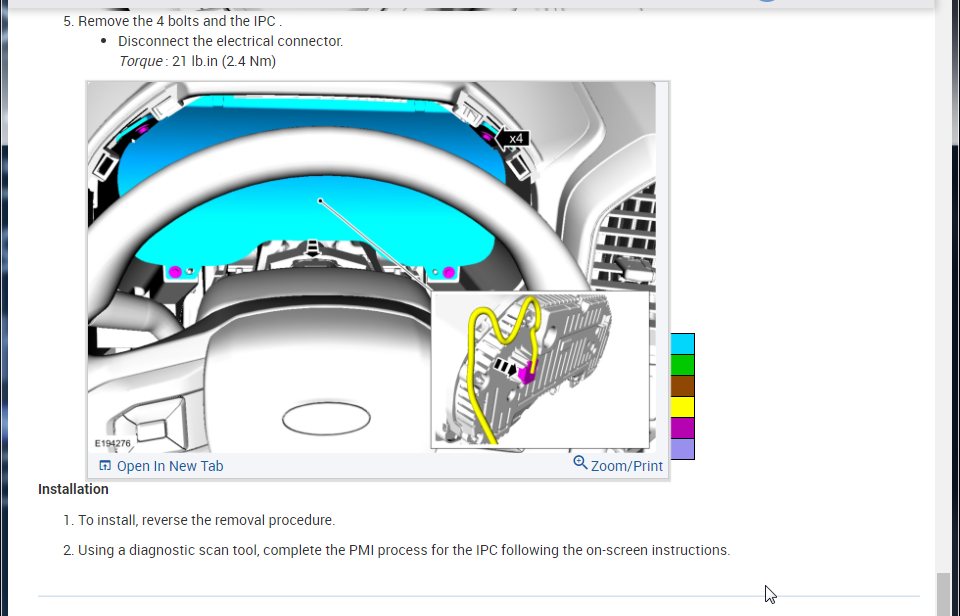
Task: Select the yellow color swatch
Action: coord(683,407)
